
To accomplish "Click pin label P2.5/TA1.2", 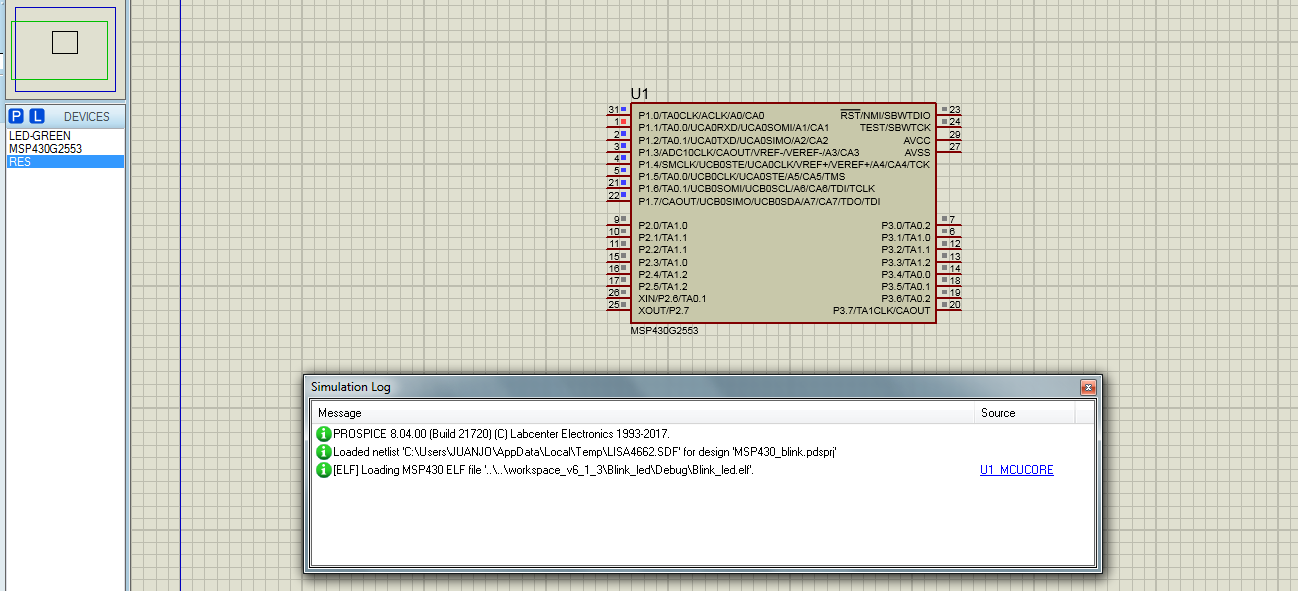I will point(663,287).
